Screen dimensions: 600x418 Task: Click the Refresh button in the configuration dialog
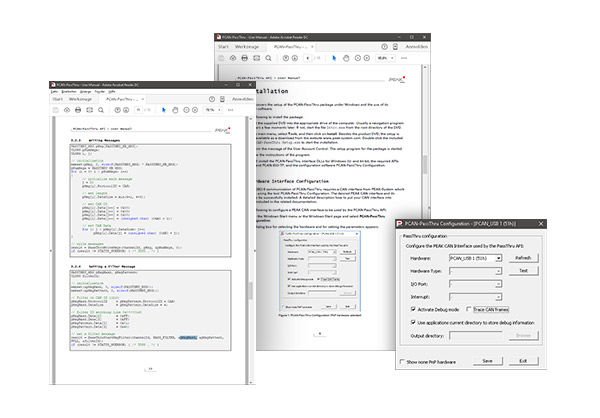pyautogui.click(x=523, y=258)
